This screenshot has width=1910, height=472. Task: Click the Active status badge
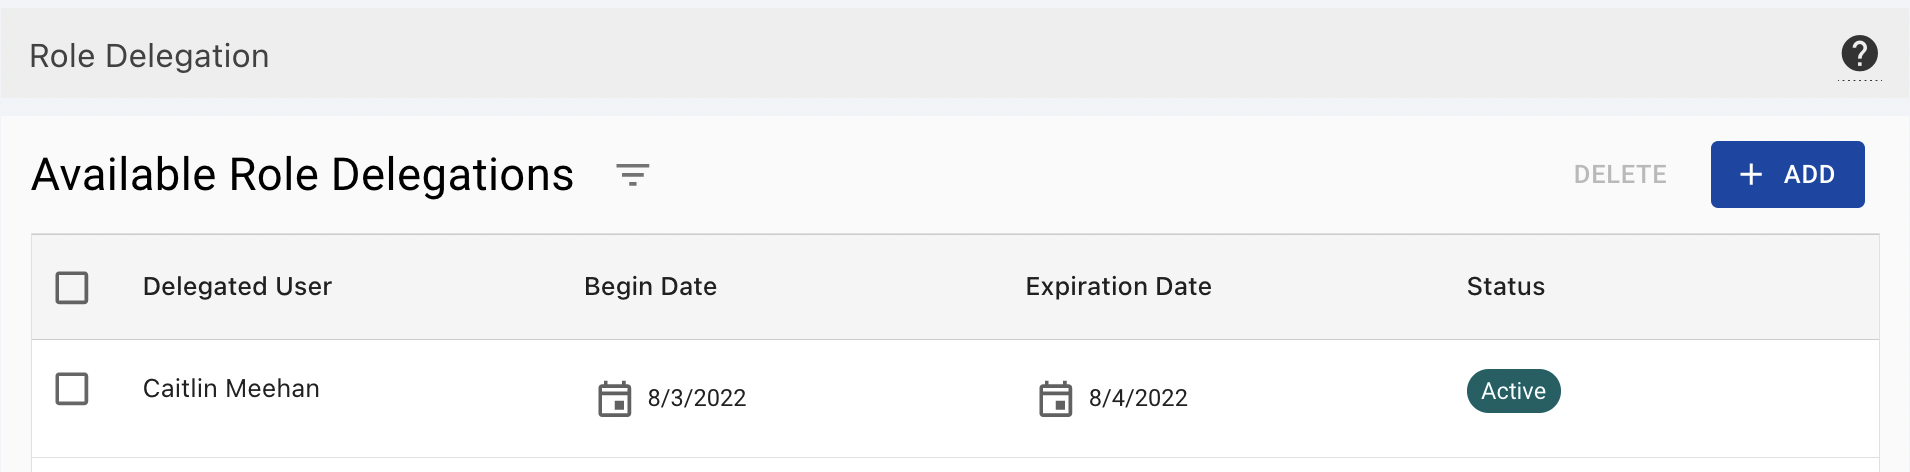click(x=1513, y=391)
